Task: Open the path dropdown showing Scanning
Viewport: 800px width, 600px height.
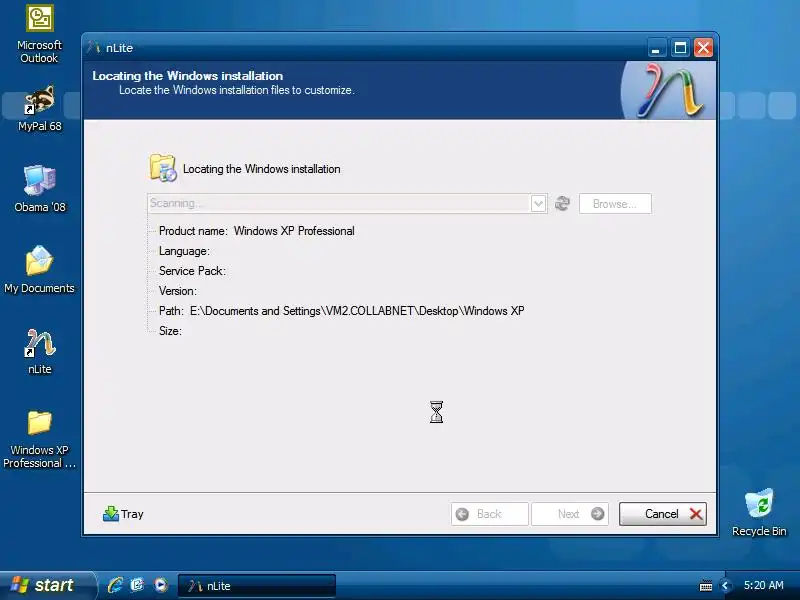Action: pyautogui.click(x=538, y=204)
